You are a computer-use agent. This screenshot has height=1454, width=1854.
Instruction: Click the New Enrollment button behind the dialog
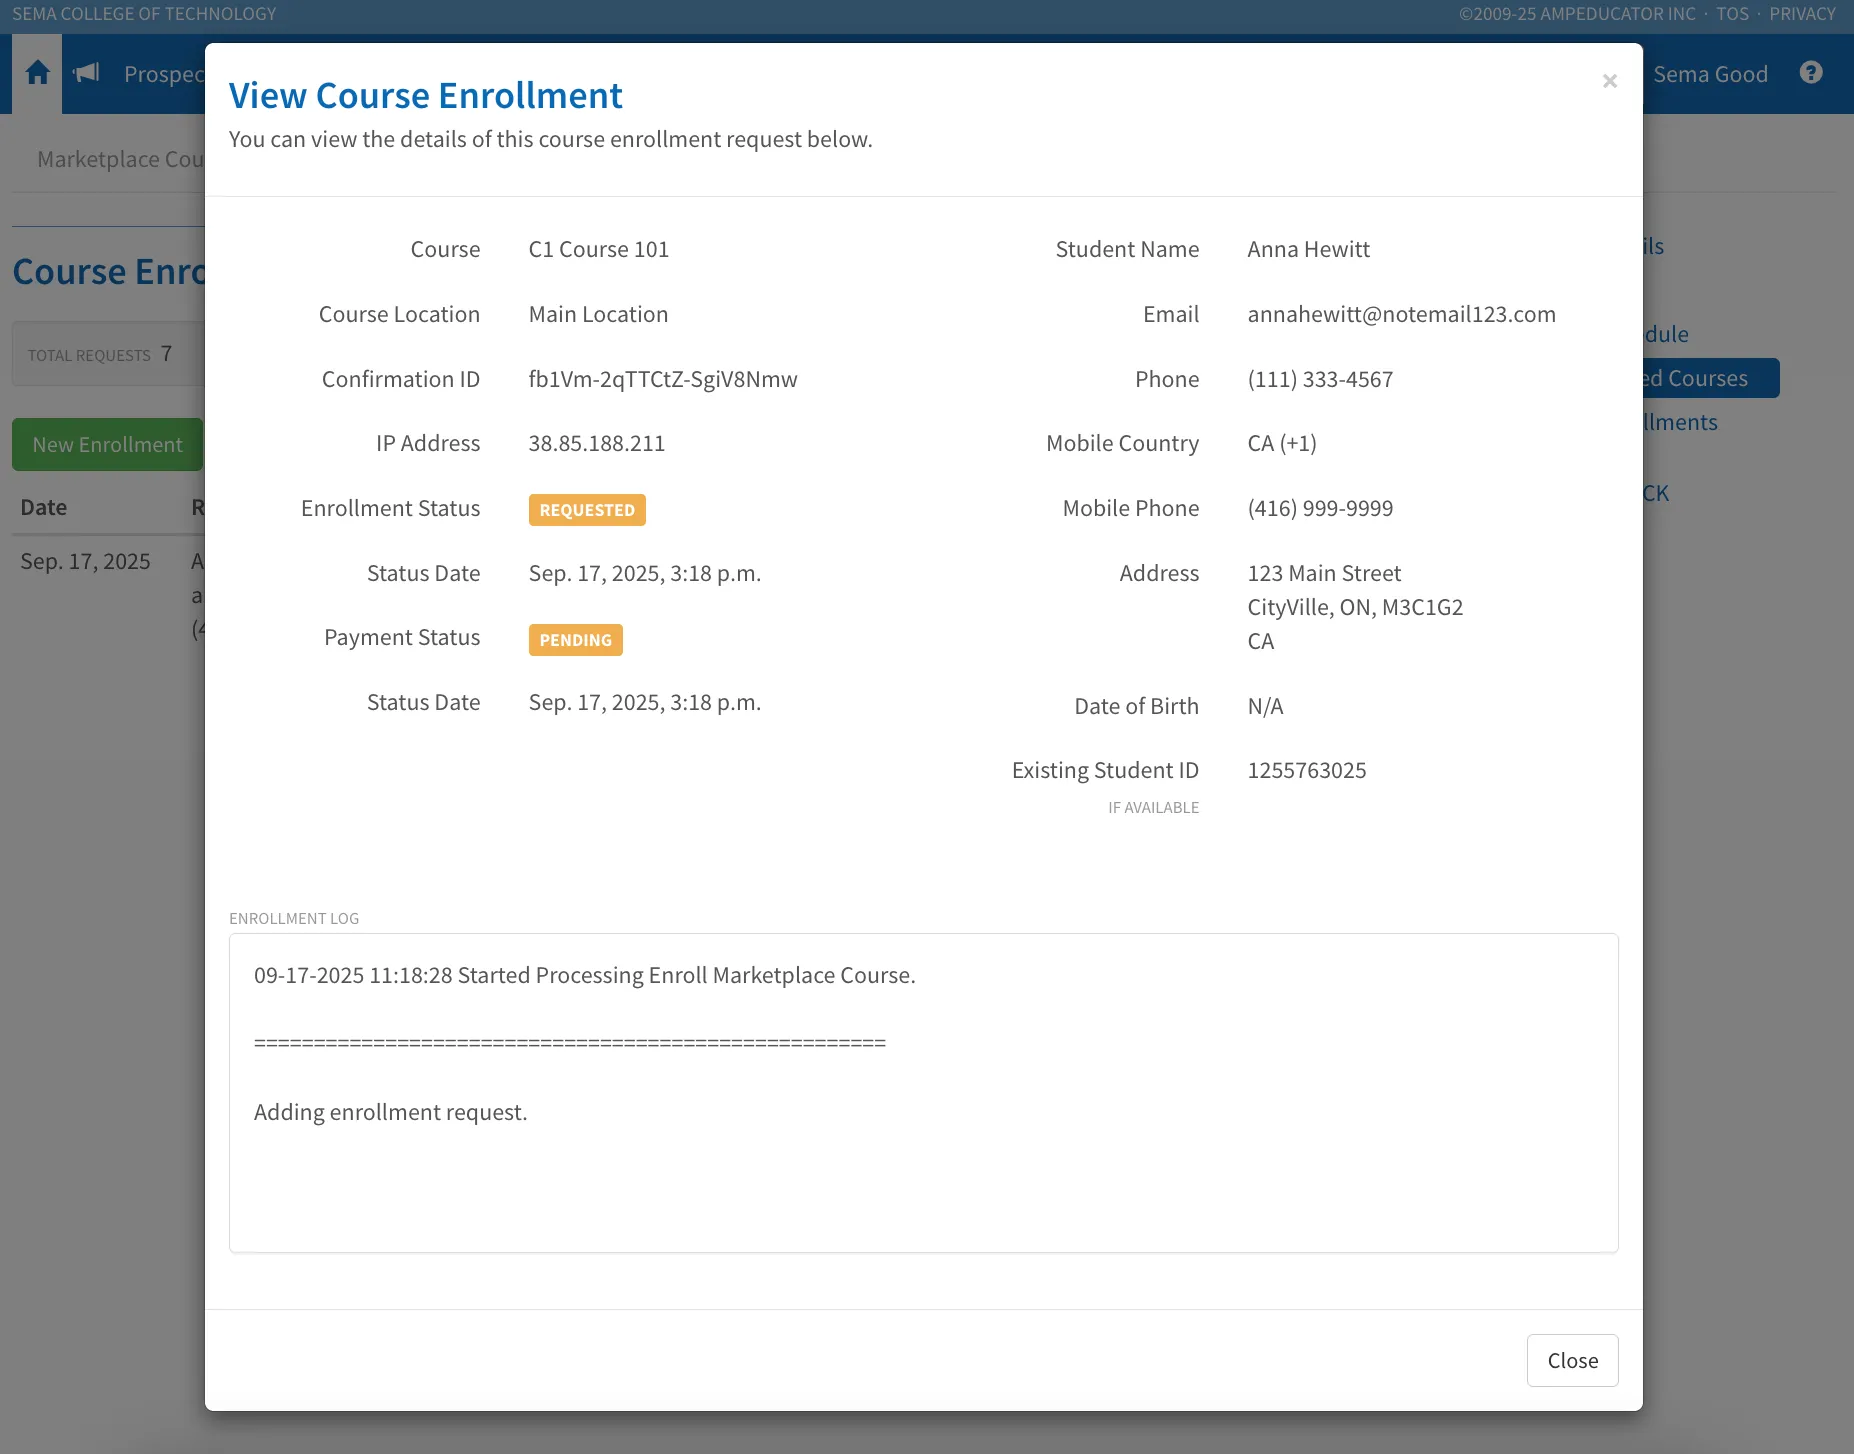pos(107,444)
